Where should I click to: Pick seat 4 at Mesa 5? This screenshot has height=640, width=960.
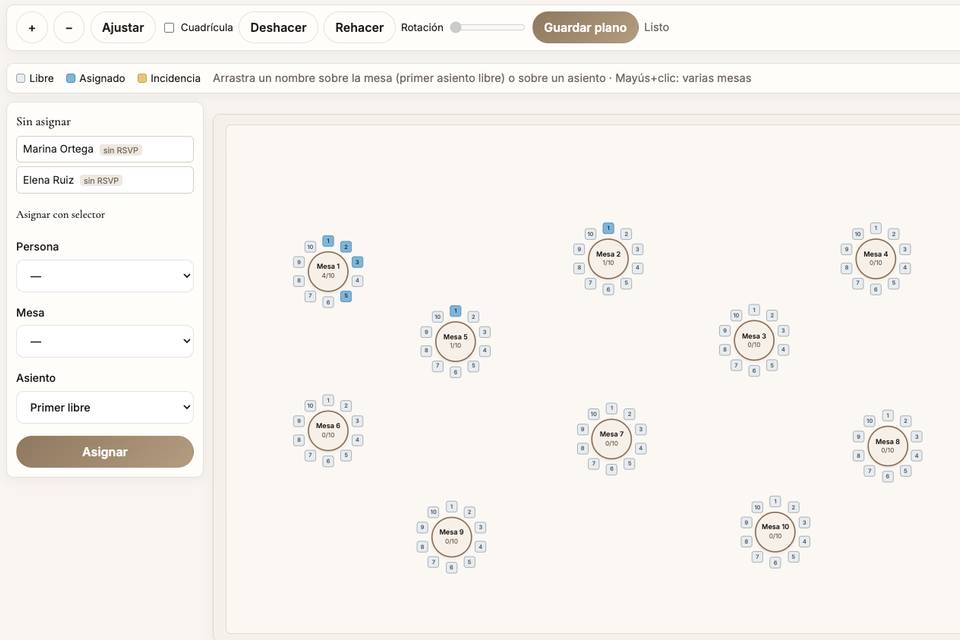[485, 351]
